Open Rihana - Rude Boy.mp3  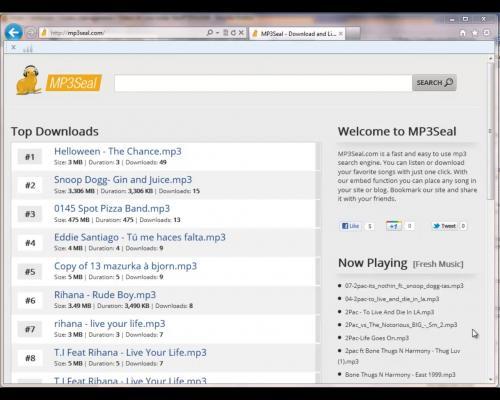tap(105, 295)
